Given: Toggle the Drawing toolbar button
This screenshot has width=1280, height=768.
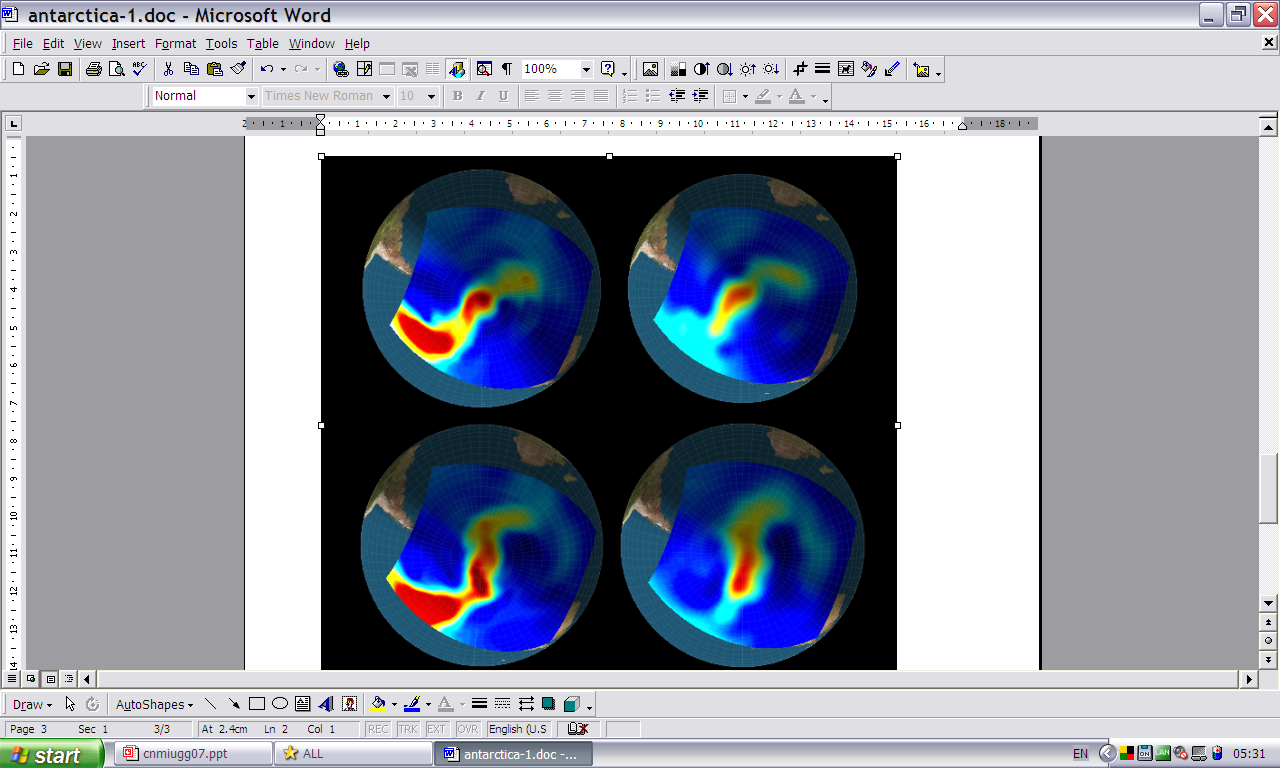Looking at the screenshot, I should pyautogui.click(x=457, y=69).
